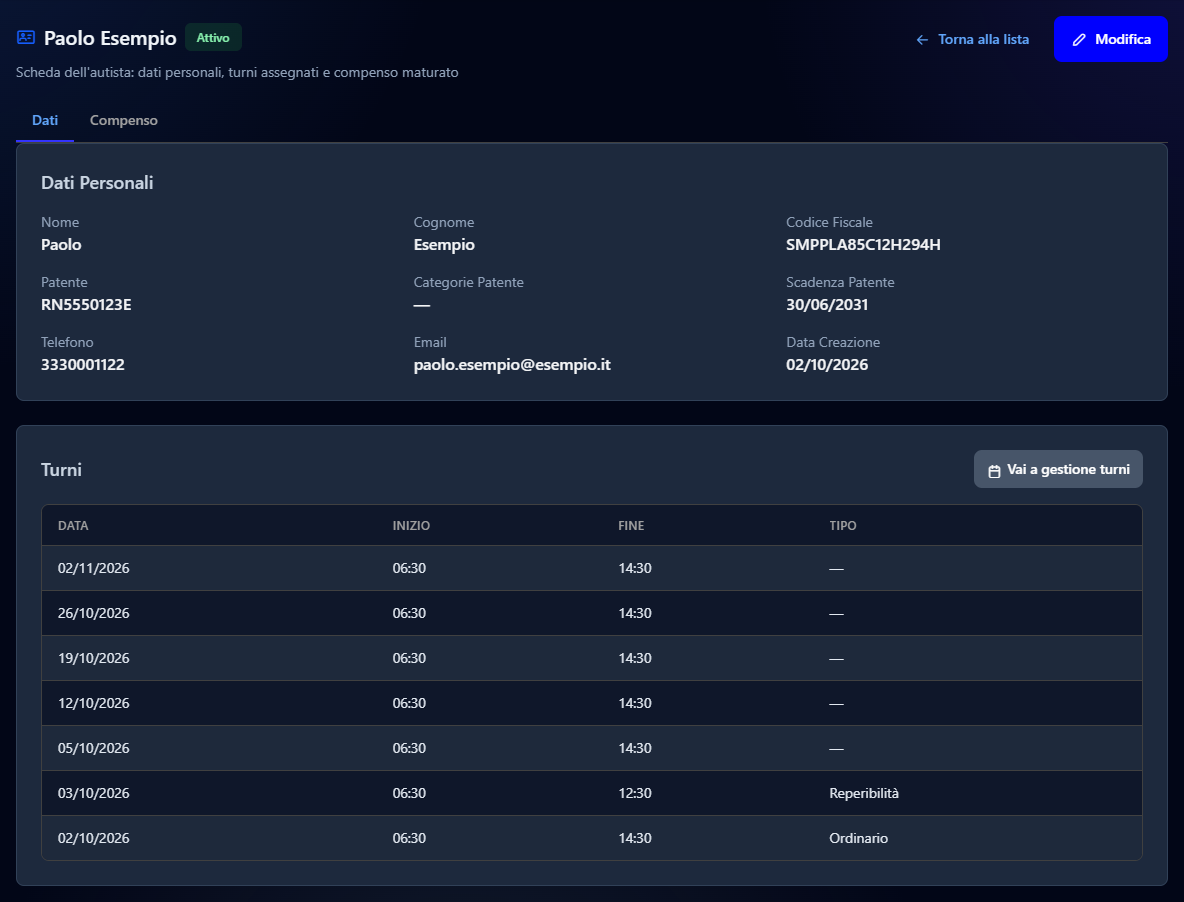
Task: Click the phone number 3330001122
Action: tap(83, 365)
